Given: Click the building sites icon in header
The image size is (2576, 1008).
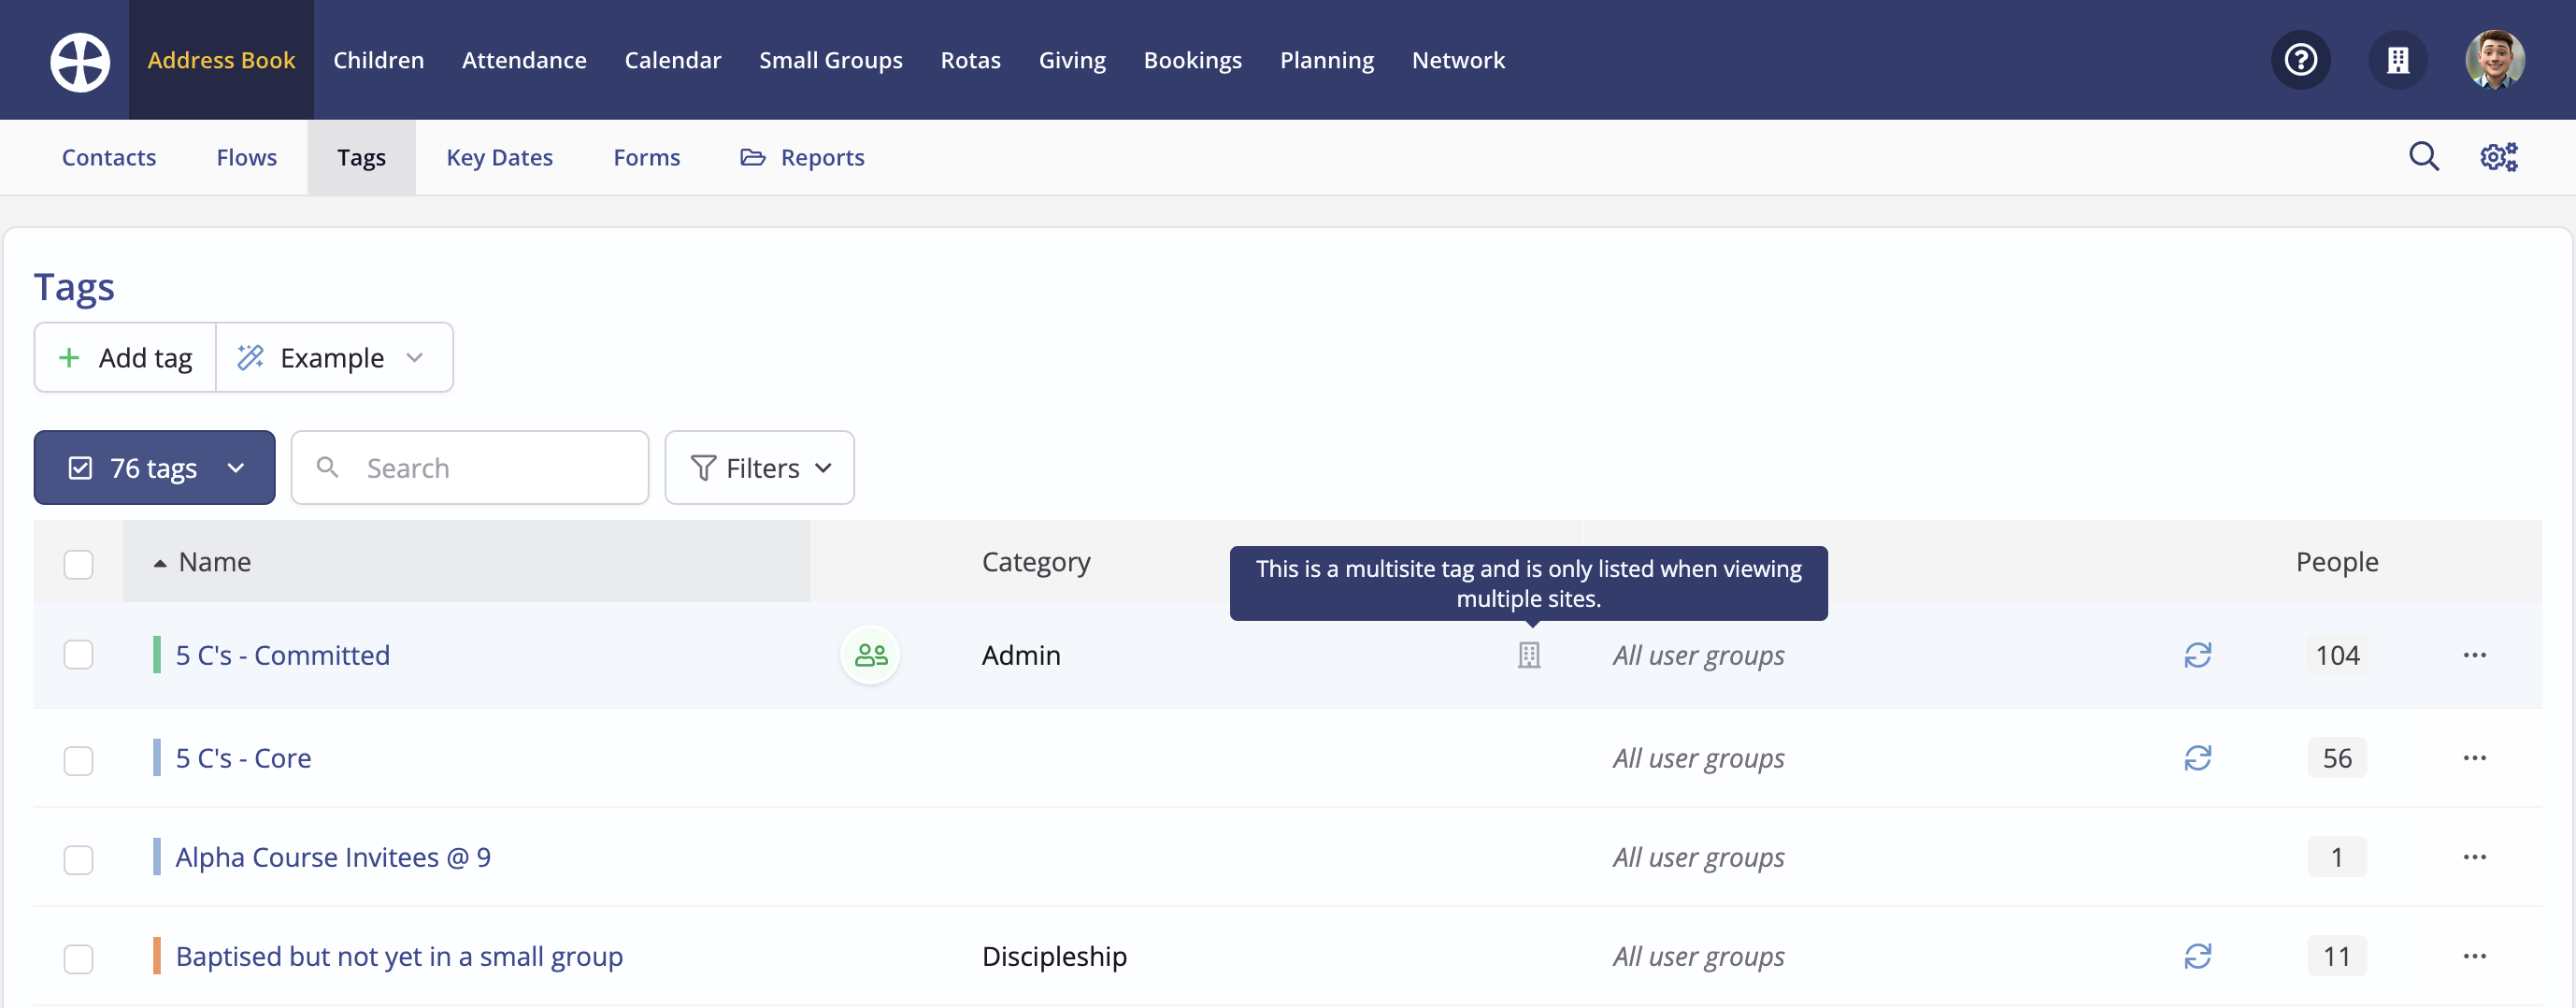Looking at the screenshot, I should click(2398, 60).
